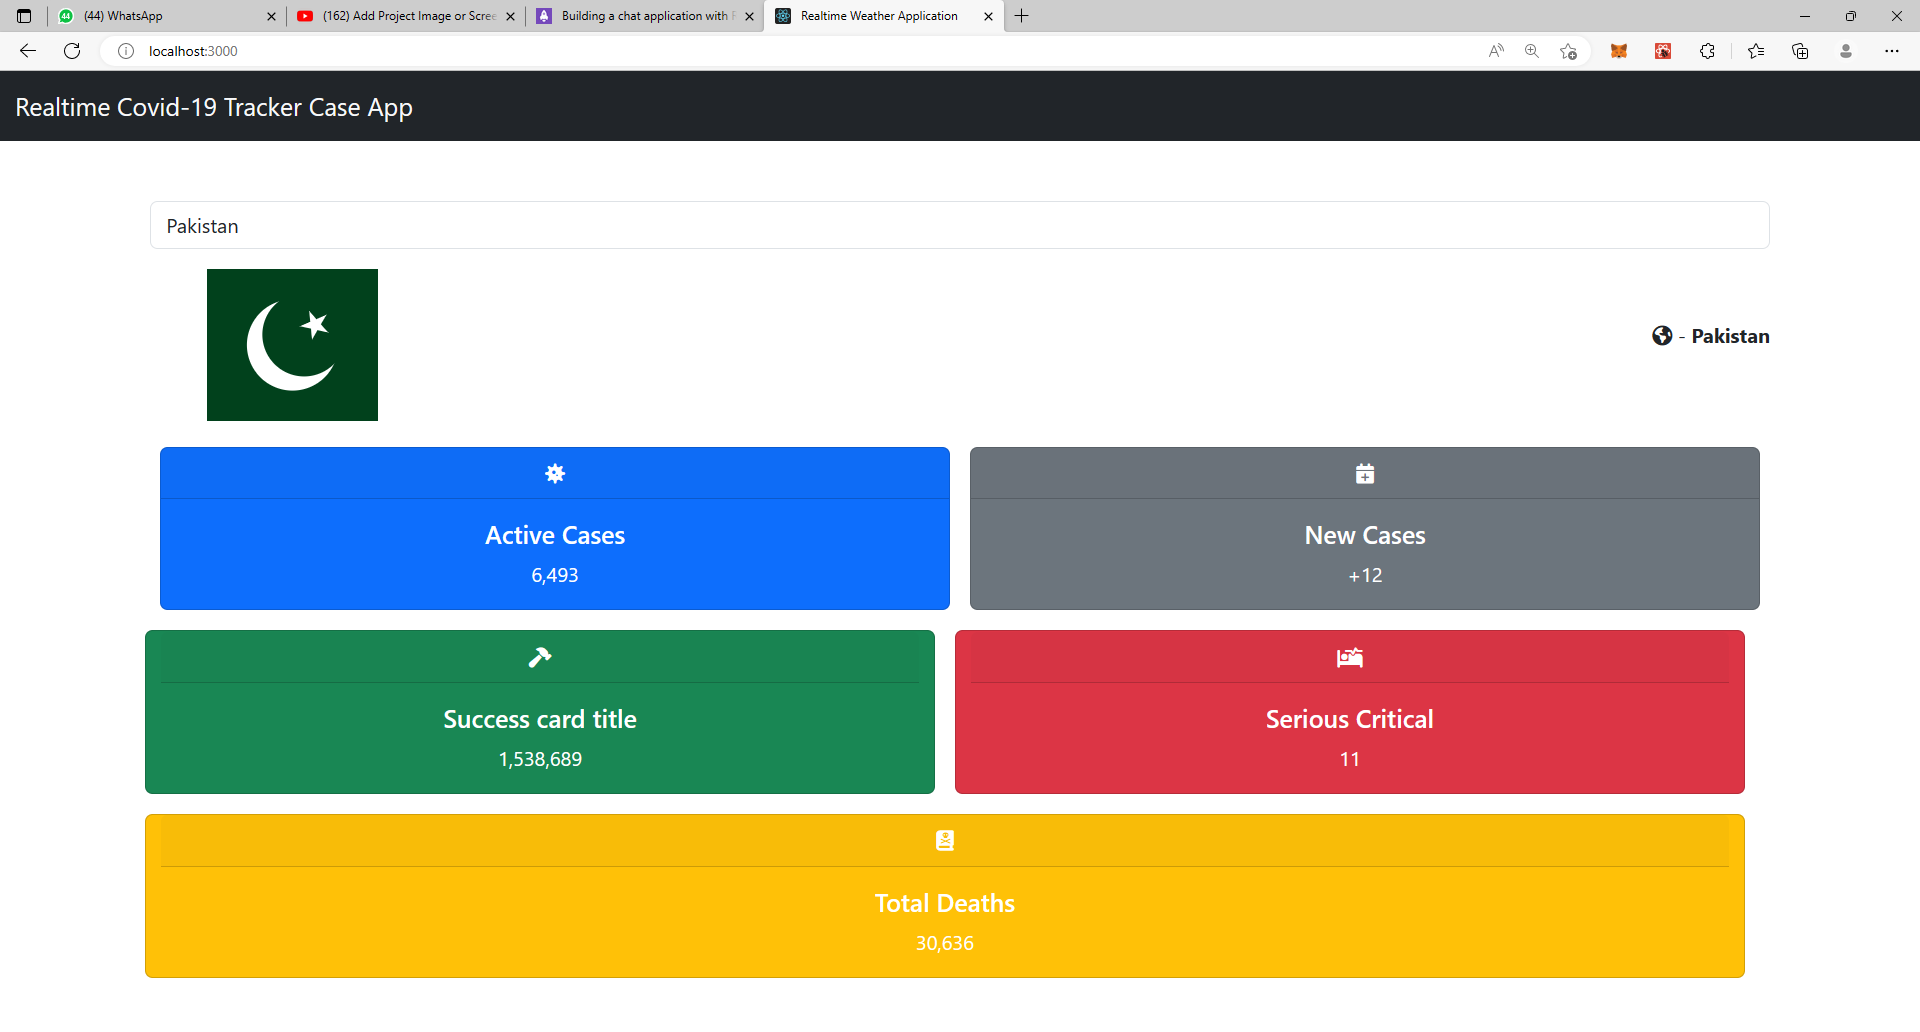Open the Collections panel
This screenshot has width=1920, height=1032.
click(x=1801, y=50)
